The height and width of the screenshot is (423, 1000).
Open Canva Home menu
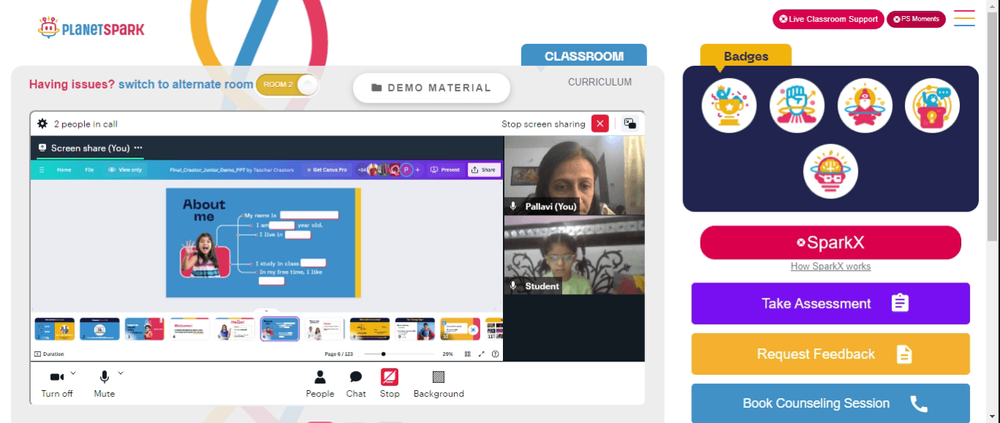(64, 170)
